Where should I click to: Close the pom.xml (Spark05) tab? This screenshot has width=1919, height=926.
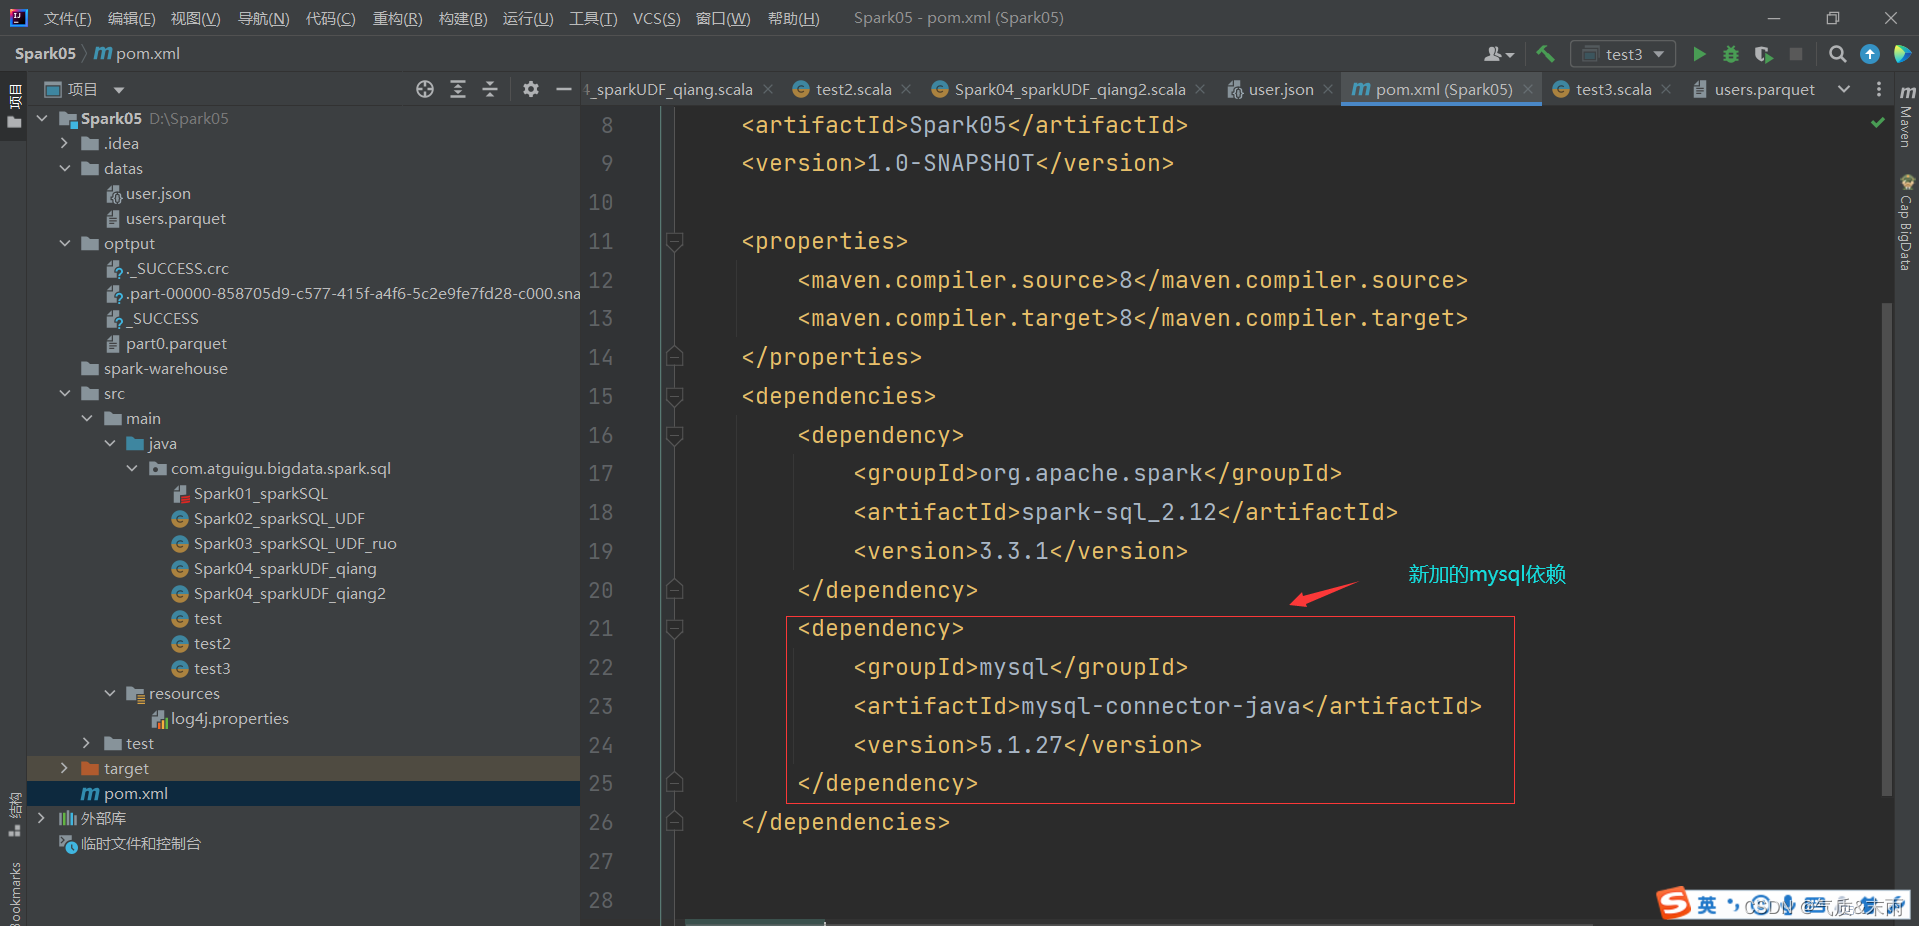pos(1528,89)
